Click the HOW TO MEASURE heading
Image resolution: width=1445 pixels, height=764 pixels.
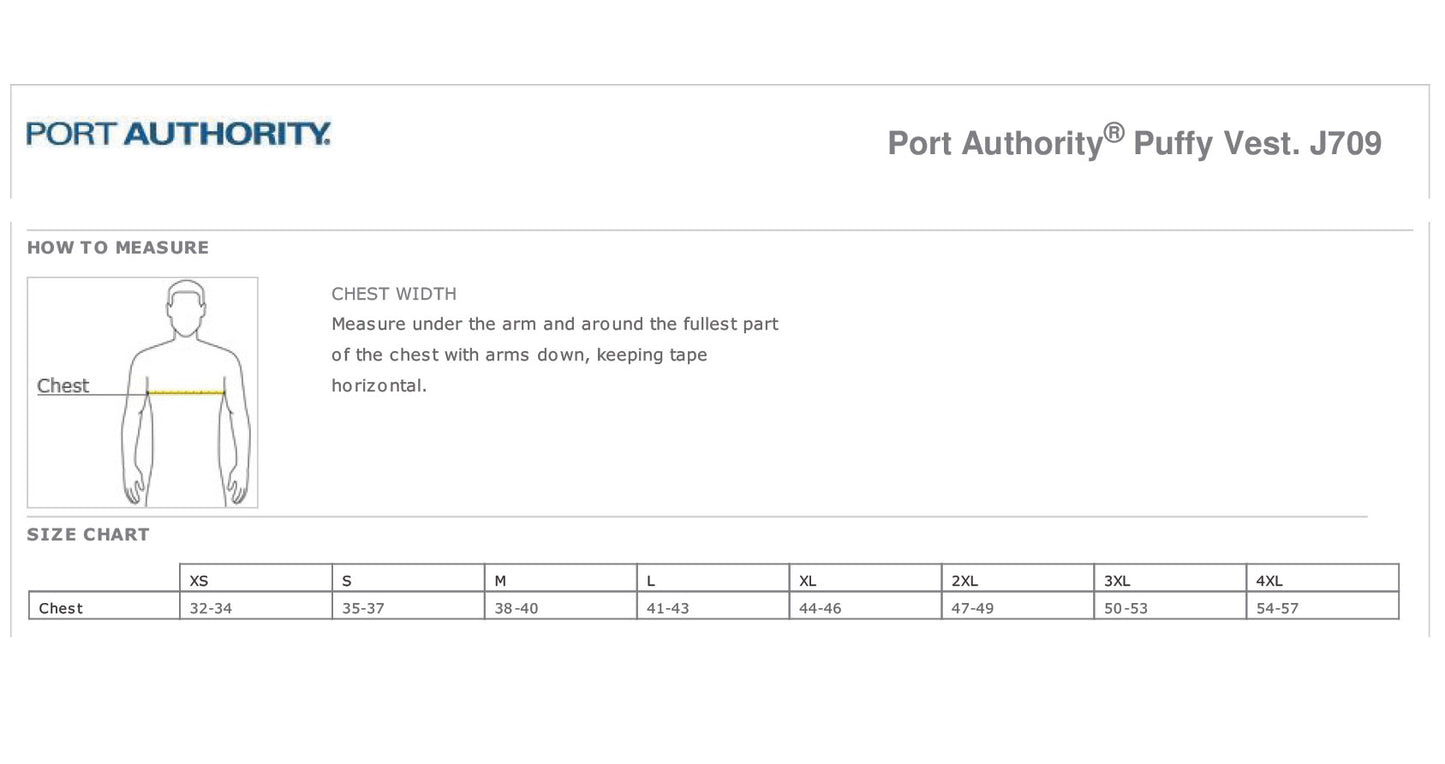coord(118,248)
